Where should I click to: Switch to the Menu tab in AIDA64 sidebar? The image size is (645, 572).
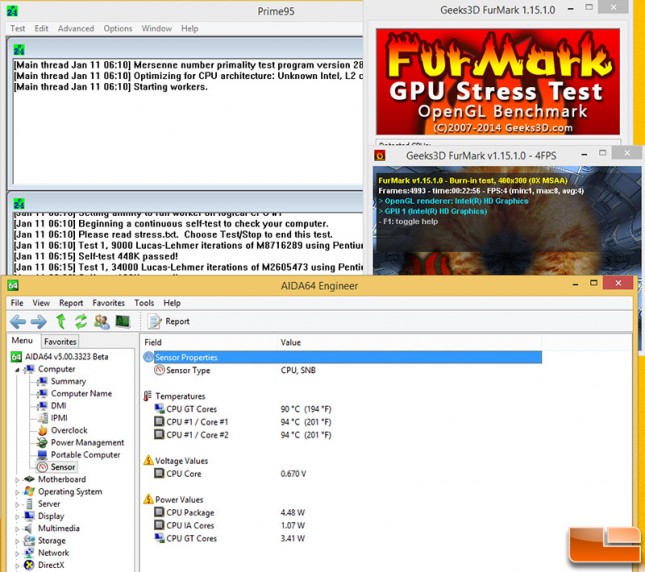coord(22,340)
